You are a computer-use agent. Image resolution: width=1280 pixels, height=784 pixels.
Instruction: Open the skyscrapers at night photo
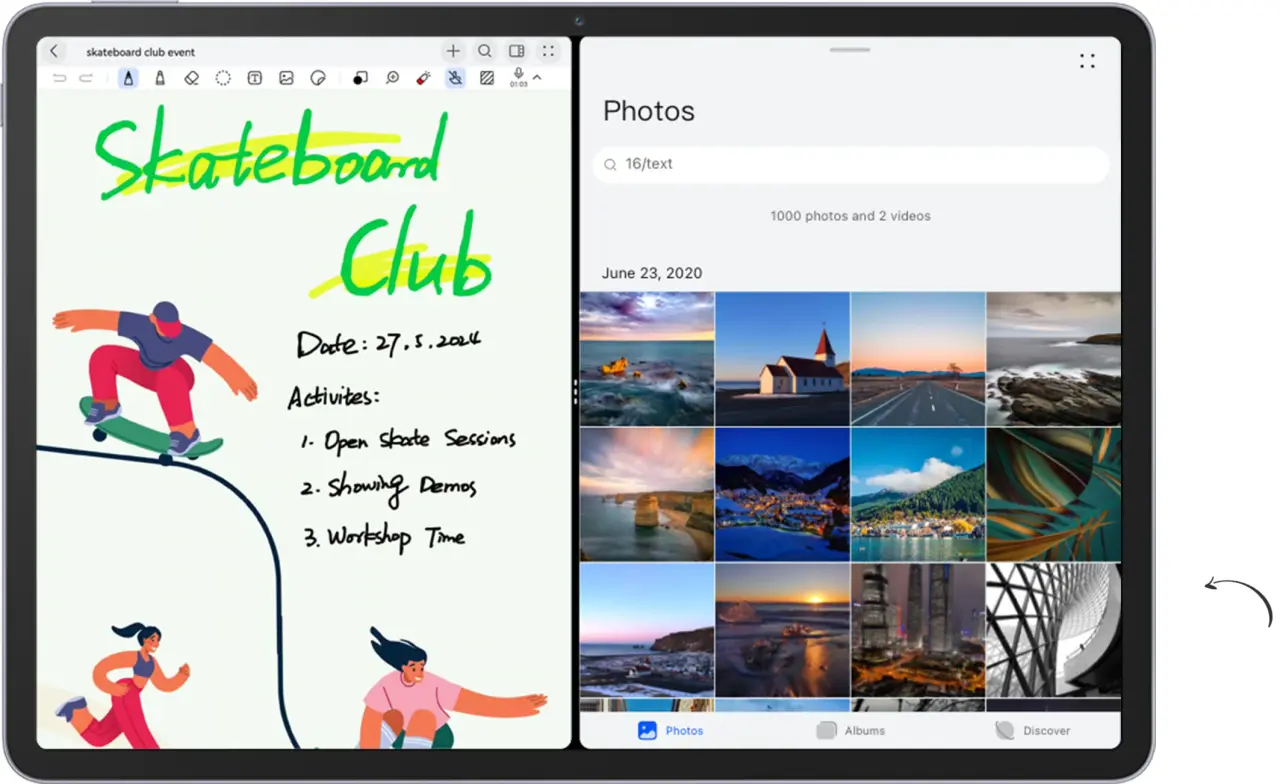pyautogui.click(x=918, y=630)
